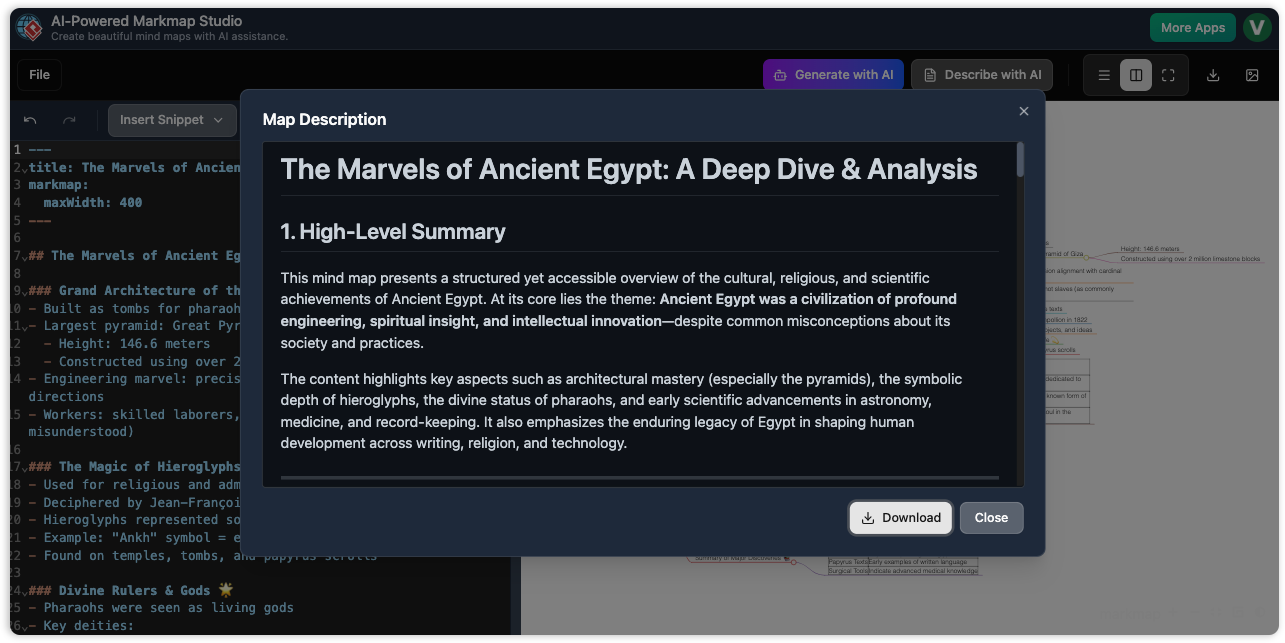
Task: Click the document icon in Describe with AI
Action: (x=930, y=75)
